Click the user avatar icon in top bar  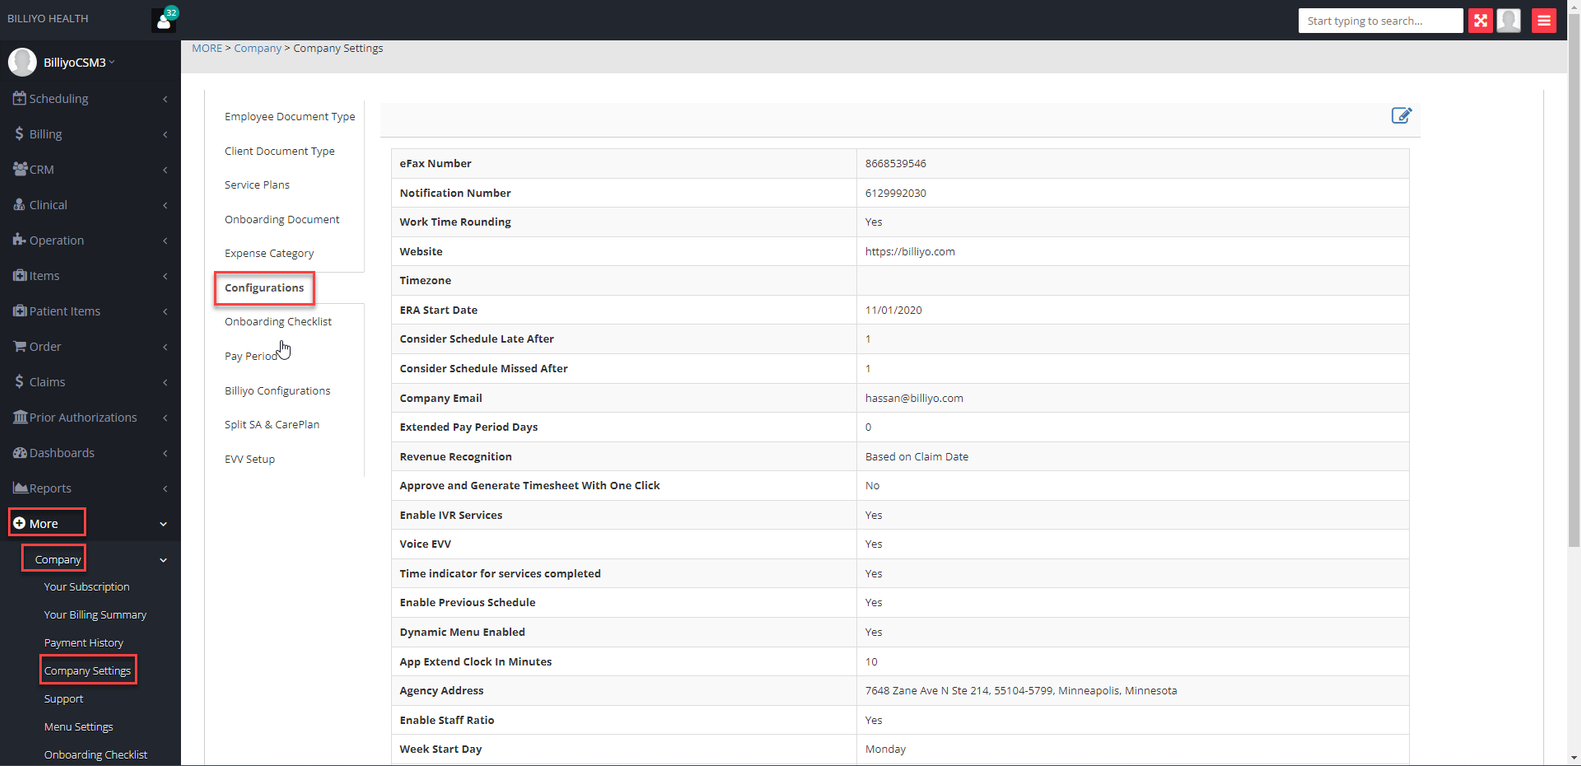click(x=1509, y=21)
